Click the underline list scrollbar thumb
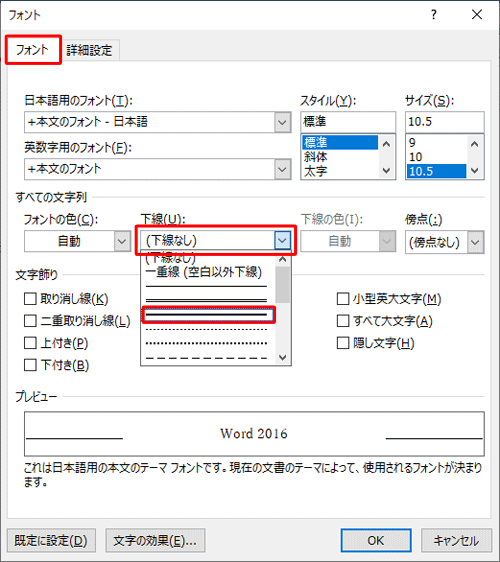Screen dimensions: 500x562 283,285
